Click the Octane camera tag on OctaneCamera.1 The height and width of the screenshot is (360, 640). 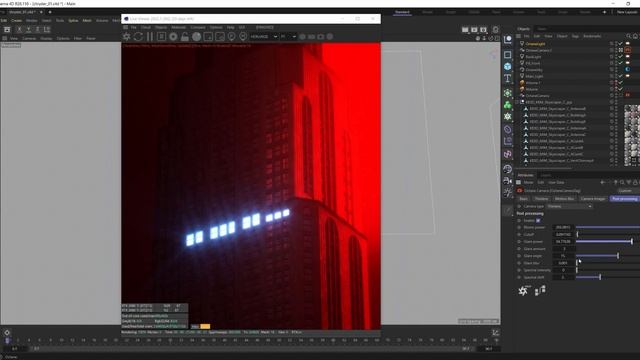pyautogui.click(x=628, y=50)
